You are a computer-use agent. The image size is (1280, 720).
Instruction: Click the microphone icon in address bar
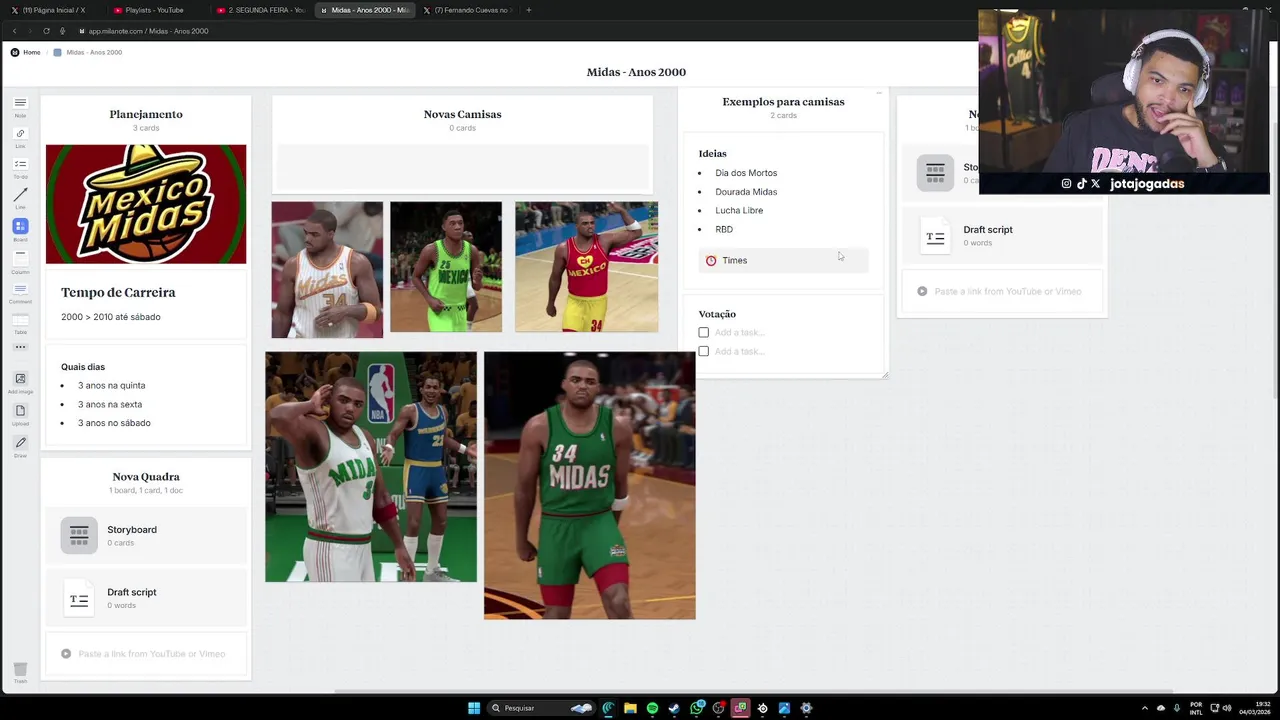tap(62, 31)
